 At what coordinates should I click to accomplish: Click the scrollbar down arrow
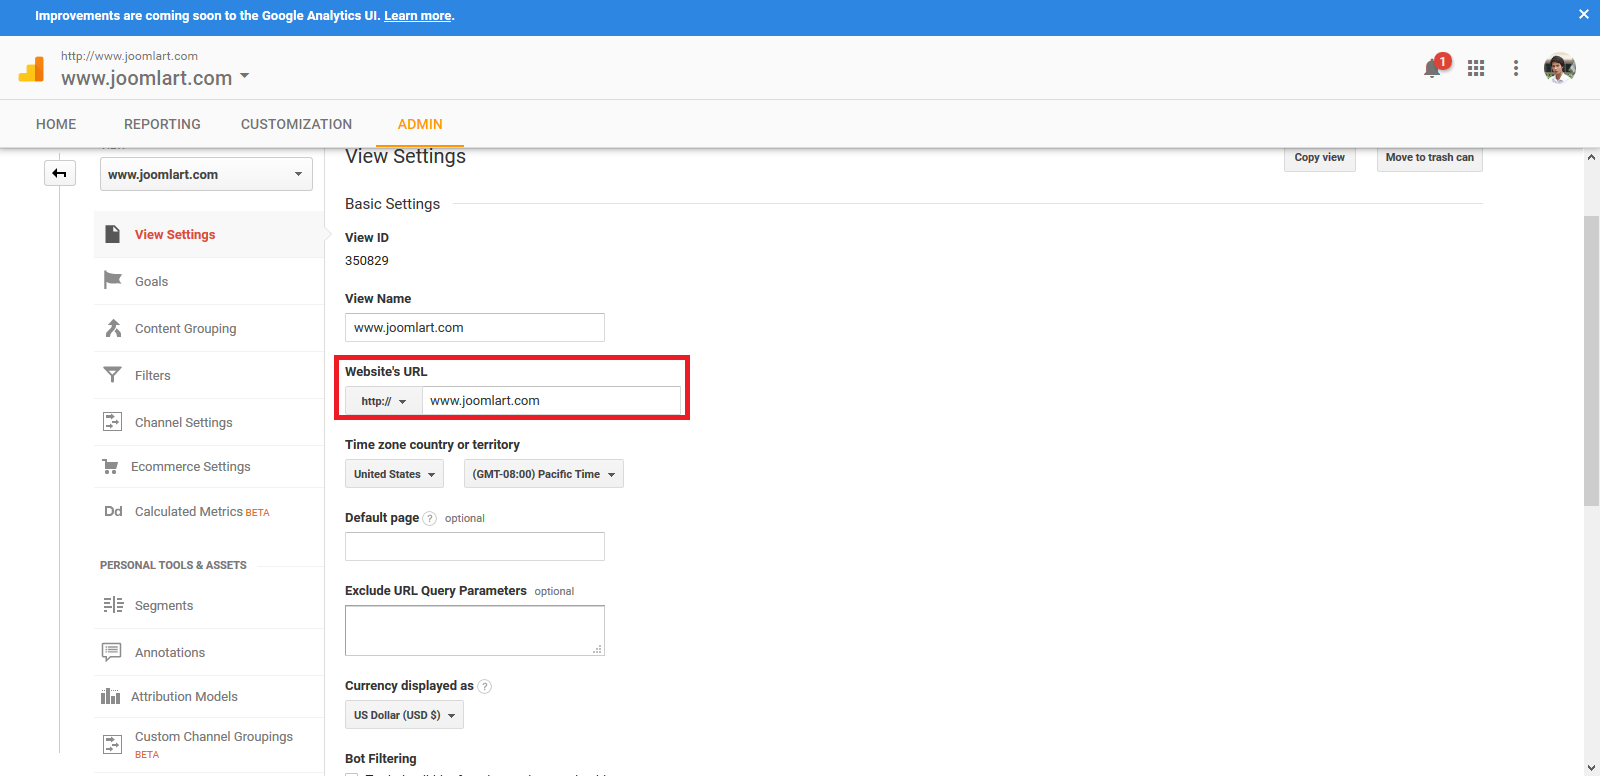point(1591,768)
